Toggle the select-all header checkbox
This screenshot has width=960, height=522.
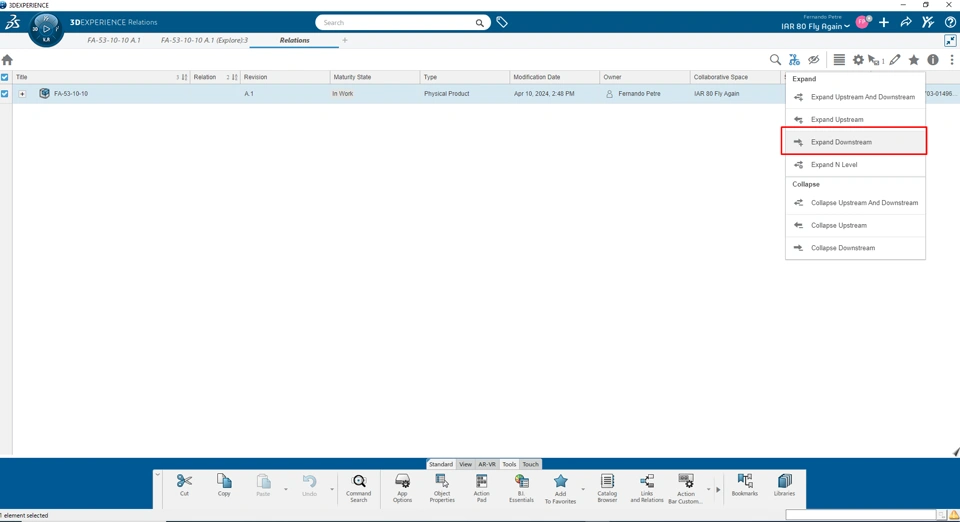5,77
